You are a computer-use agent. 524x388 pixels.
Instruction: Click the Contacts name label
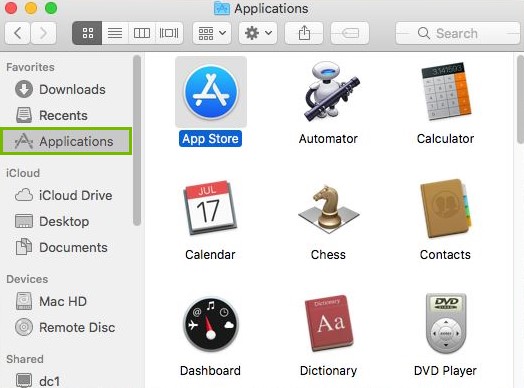click(445, 255)
